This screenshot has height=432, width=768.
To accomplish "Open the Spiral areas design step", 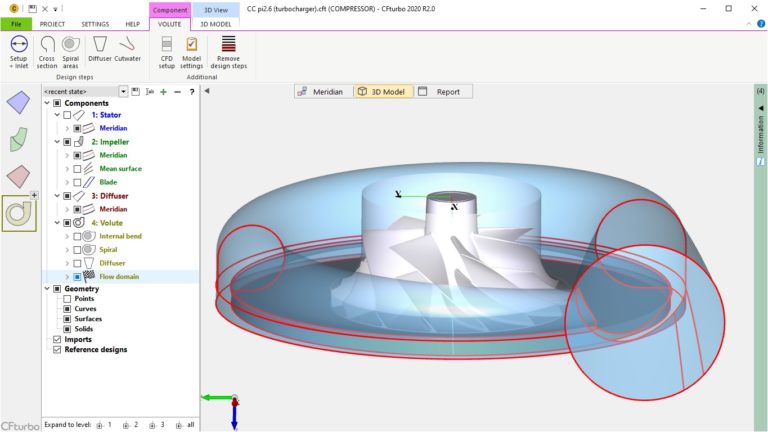I will click(71, 49).
